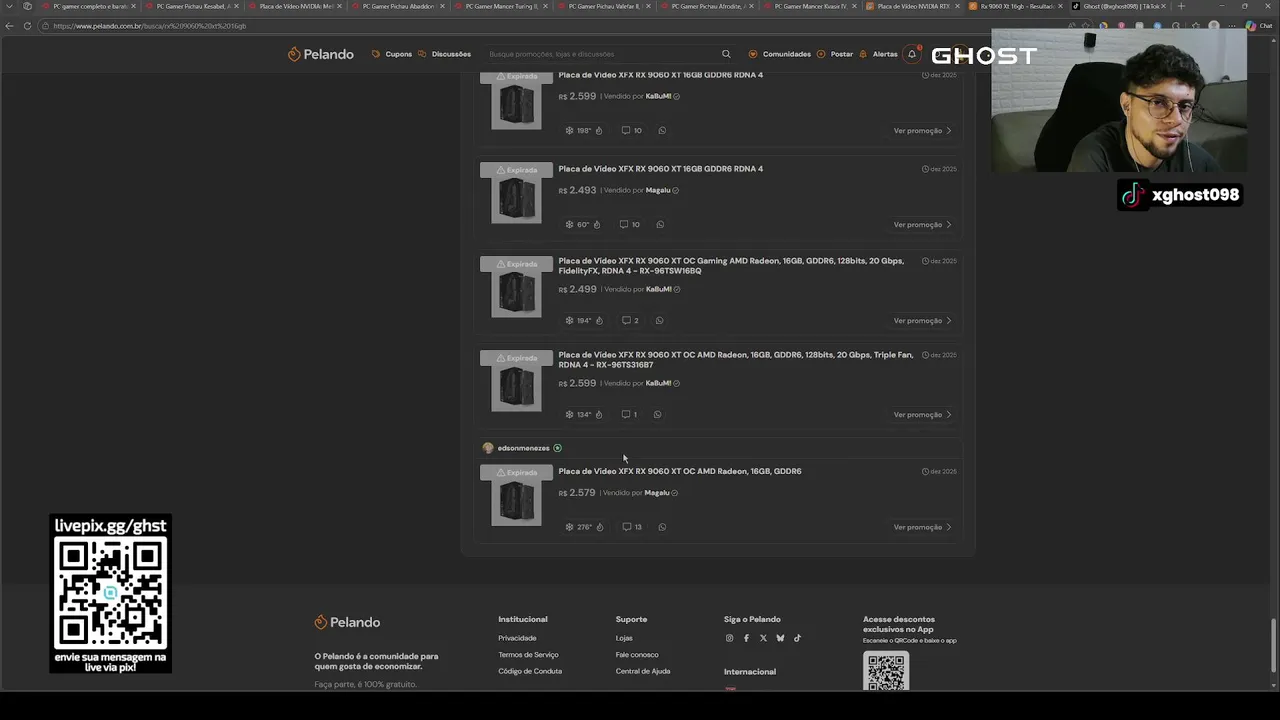Viewport: 1280px width, 720px height.
Task: Open Ver promoção for the R$ 2.493 deal
Action: [922, 224]
